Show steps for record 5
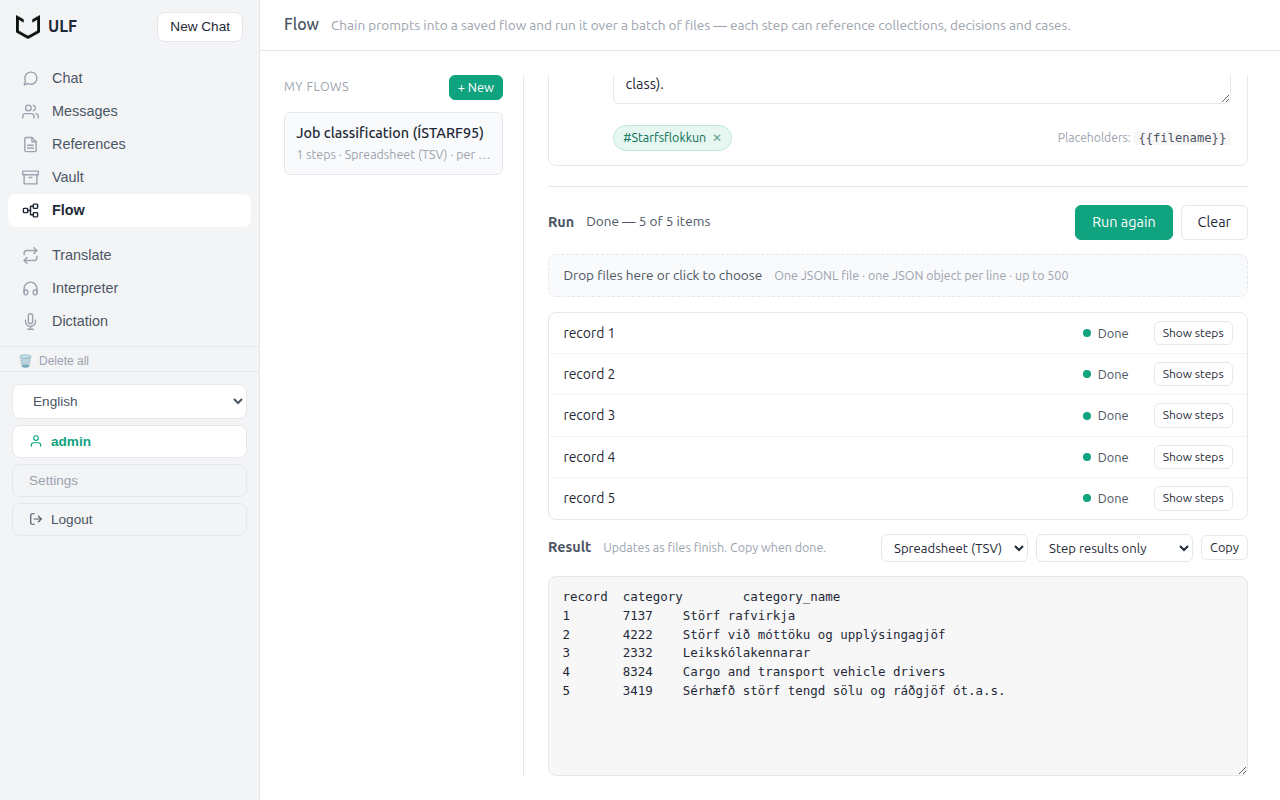This screenshot has height=800, width=1280. (x=1193, y=498)
